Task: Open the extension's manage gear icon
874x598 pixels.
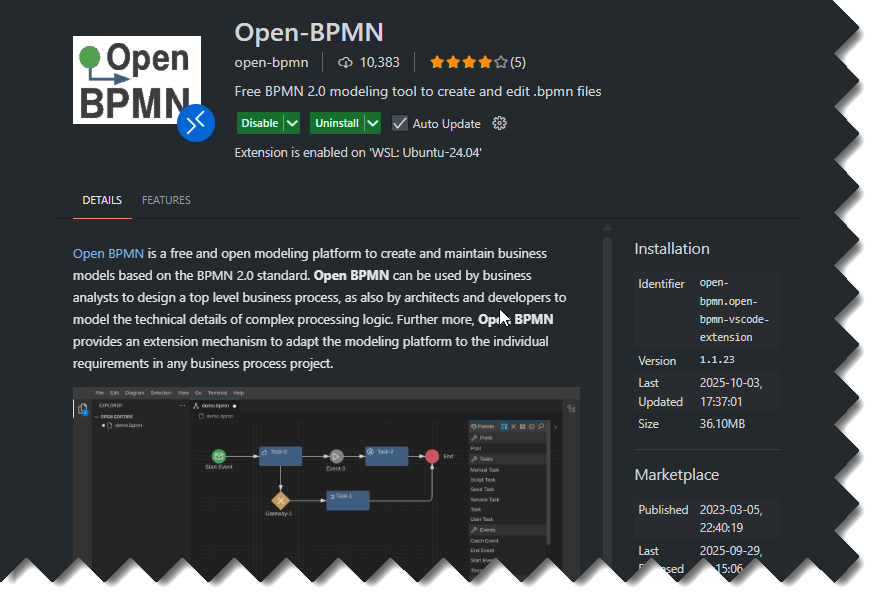Action: [x=500, y=123]
